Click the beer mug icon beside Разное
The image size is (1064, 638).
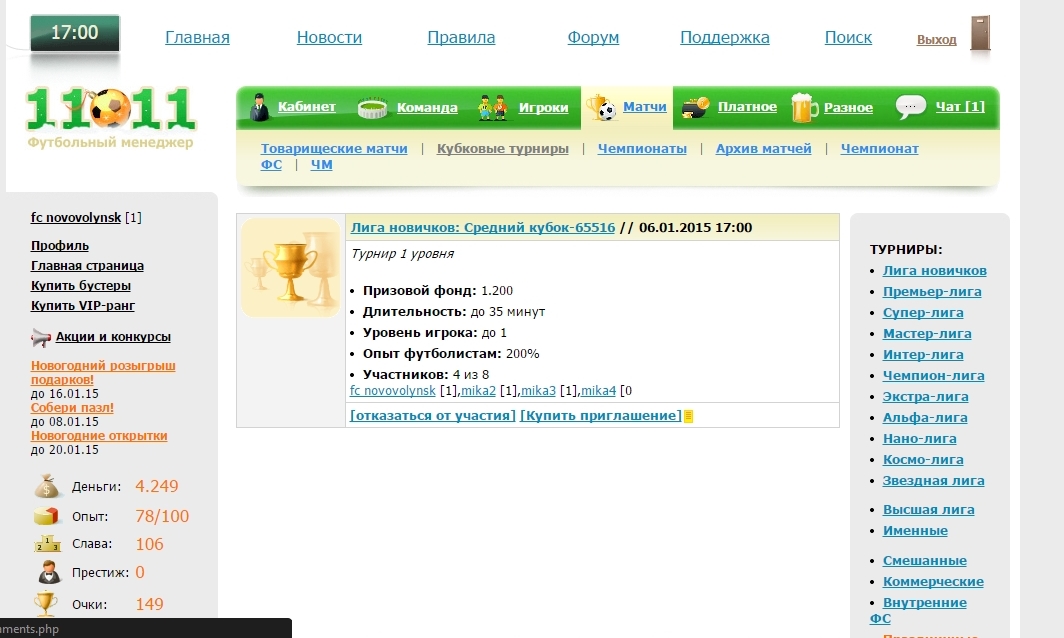coord(804,107)
